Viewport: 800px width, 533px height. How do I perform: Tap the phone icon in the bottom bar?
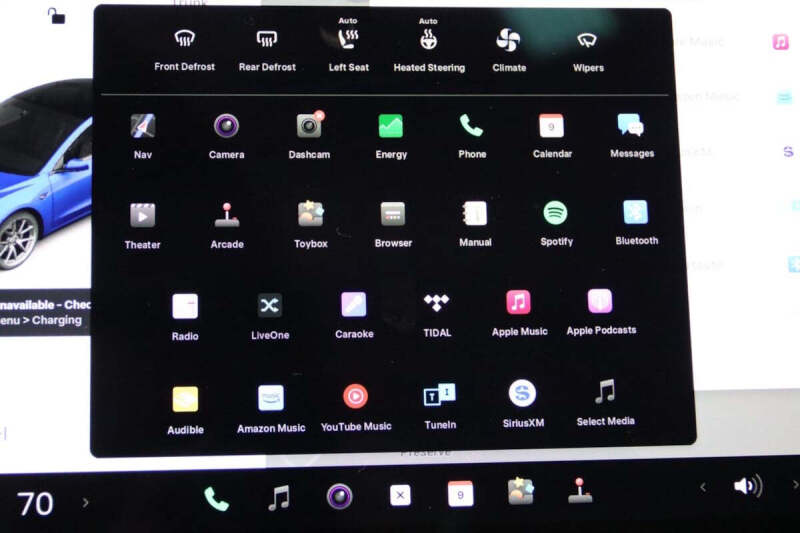pos(216,498)
